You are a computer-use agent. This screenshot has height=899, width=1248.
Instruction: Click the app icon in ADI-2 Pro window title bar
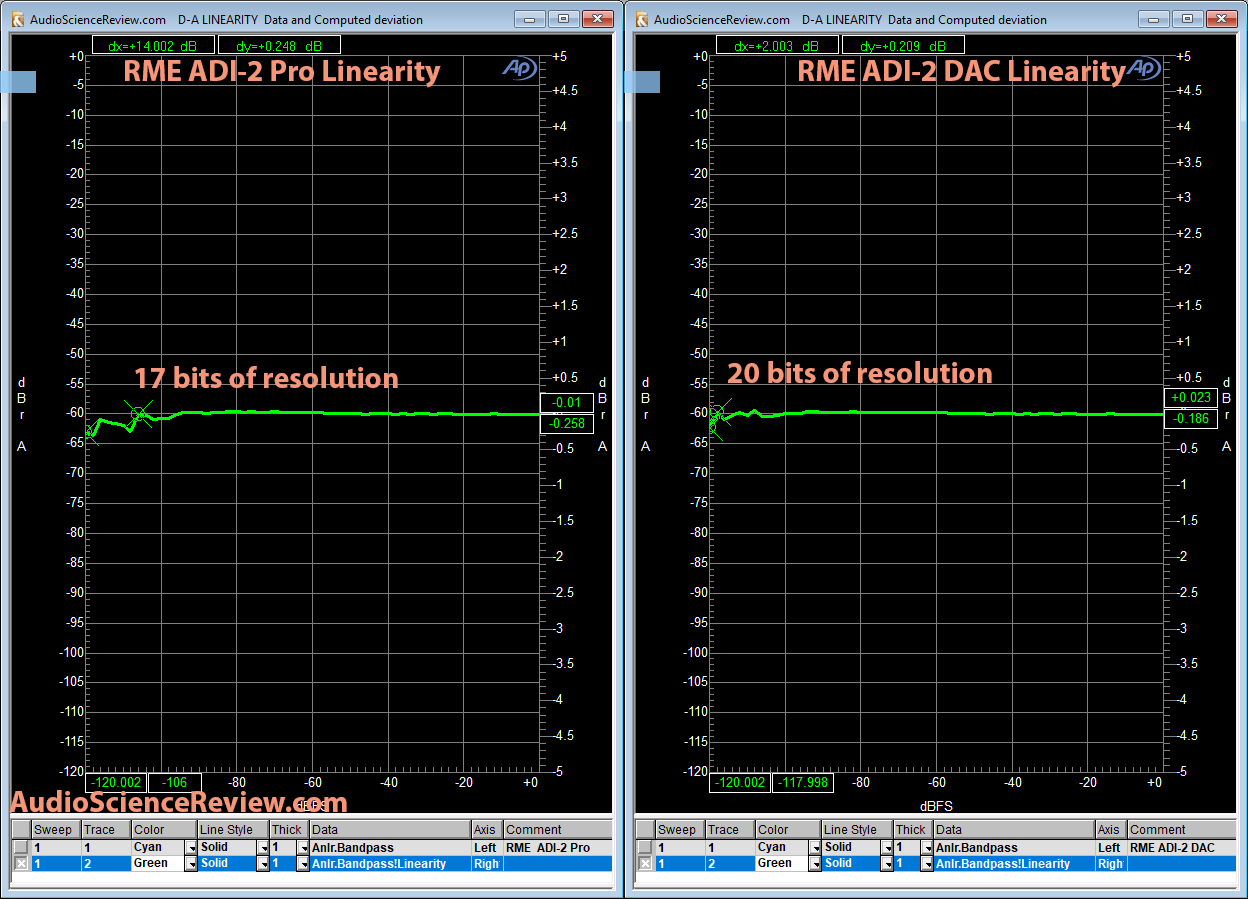18,19
